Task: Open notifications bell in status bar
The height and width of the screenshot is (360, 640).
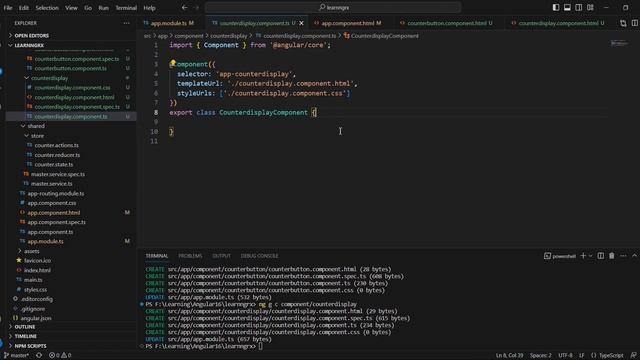Action: (x=633, y=356)
